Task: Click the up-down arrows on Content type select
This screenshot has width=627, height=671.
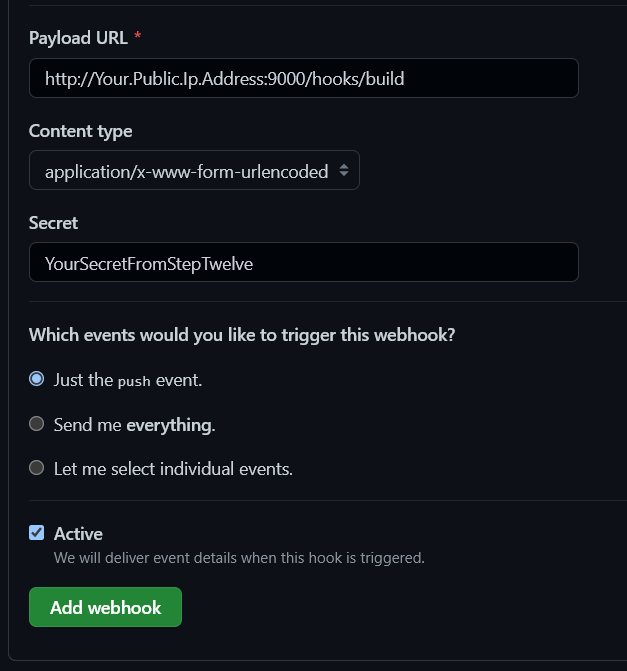Action: pyautogui.click(x=344, y=171)
